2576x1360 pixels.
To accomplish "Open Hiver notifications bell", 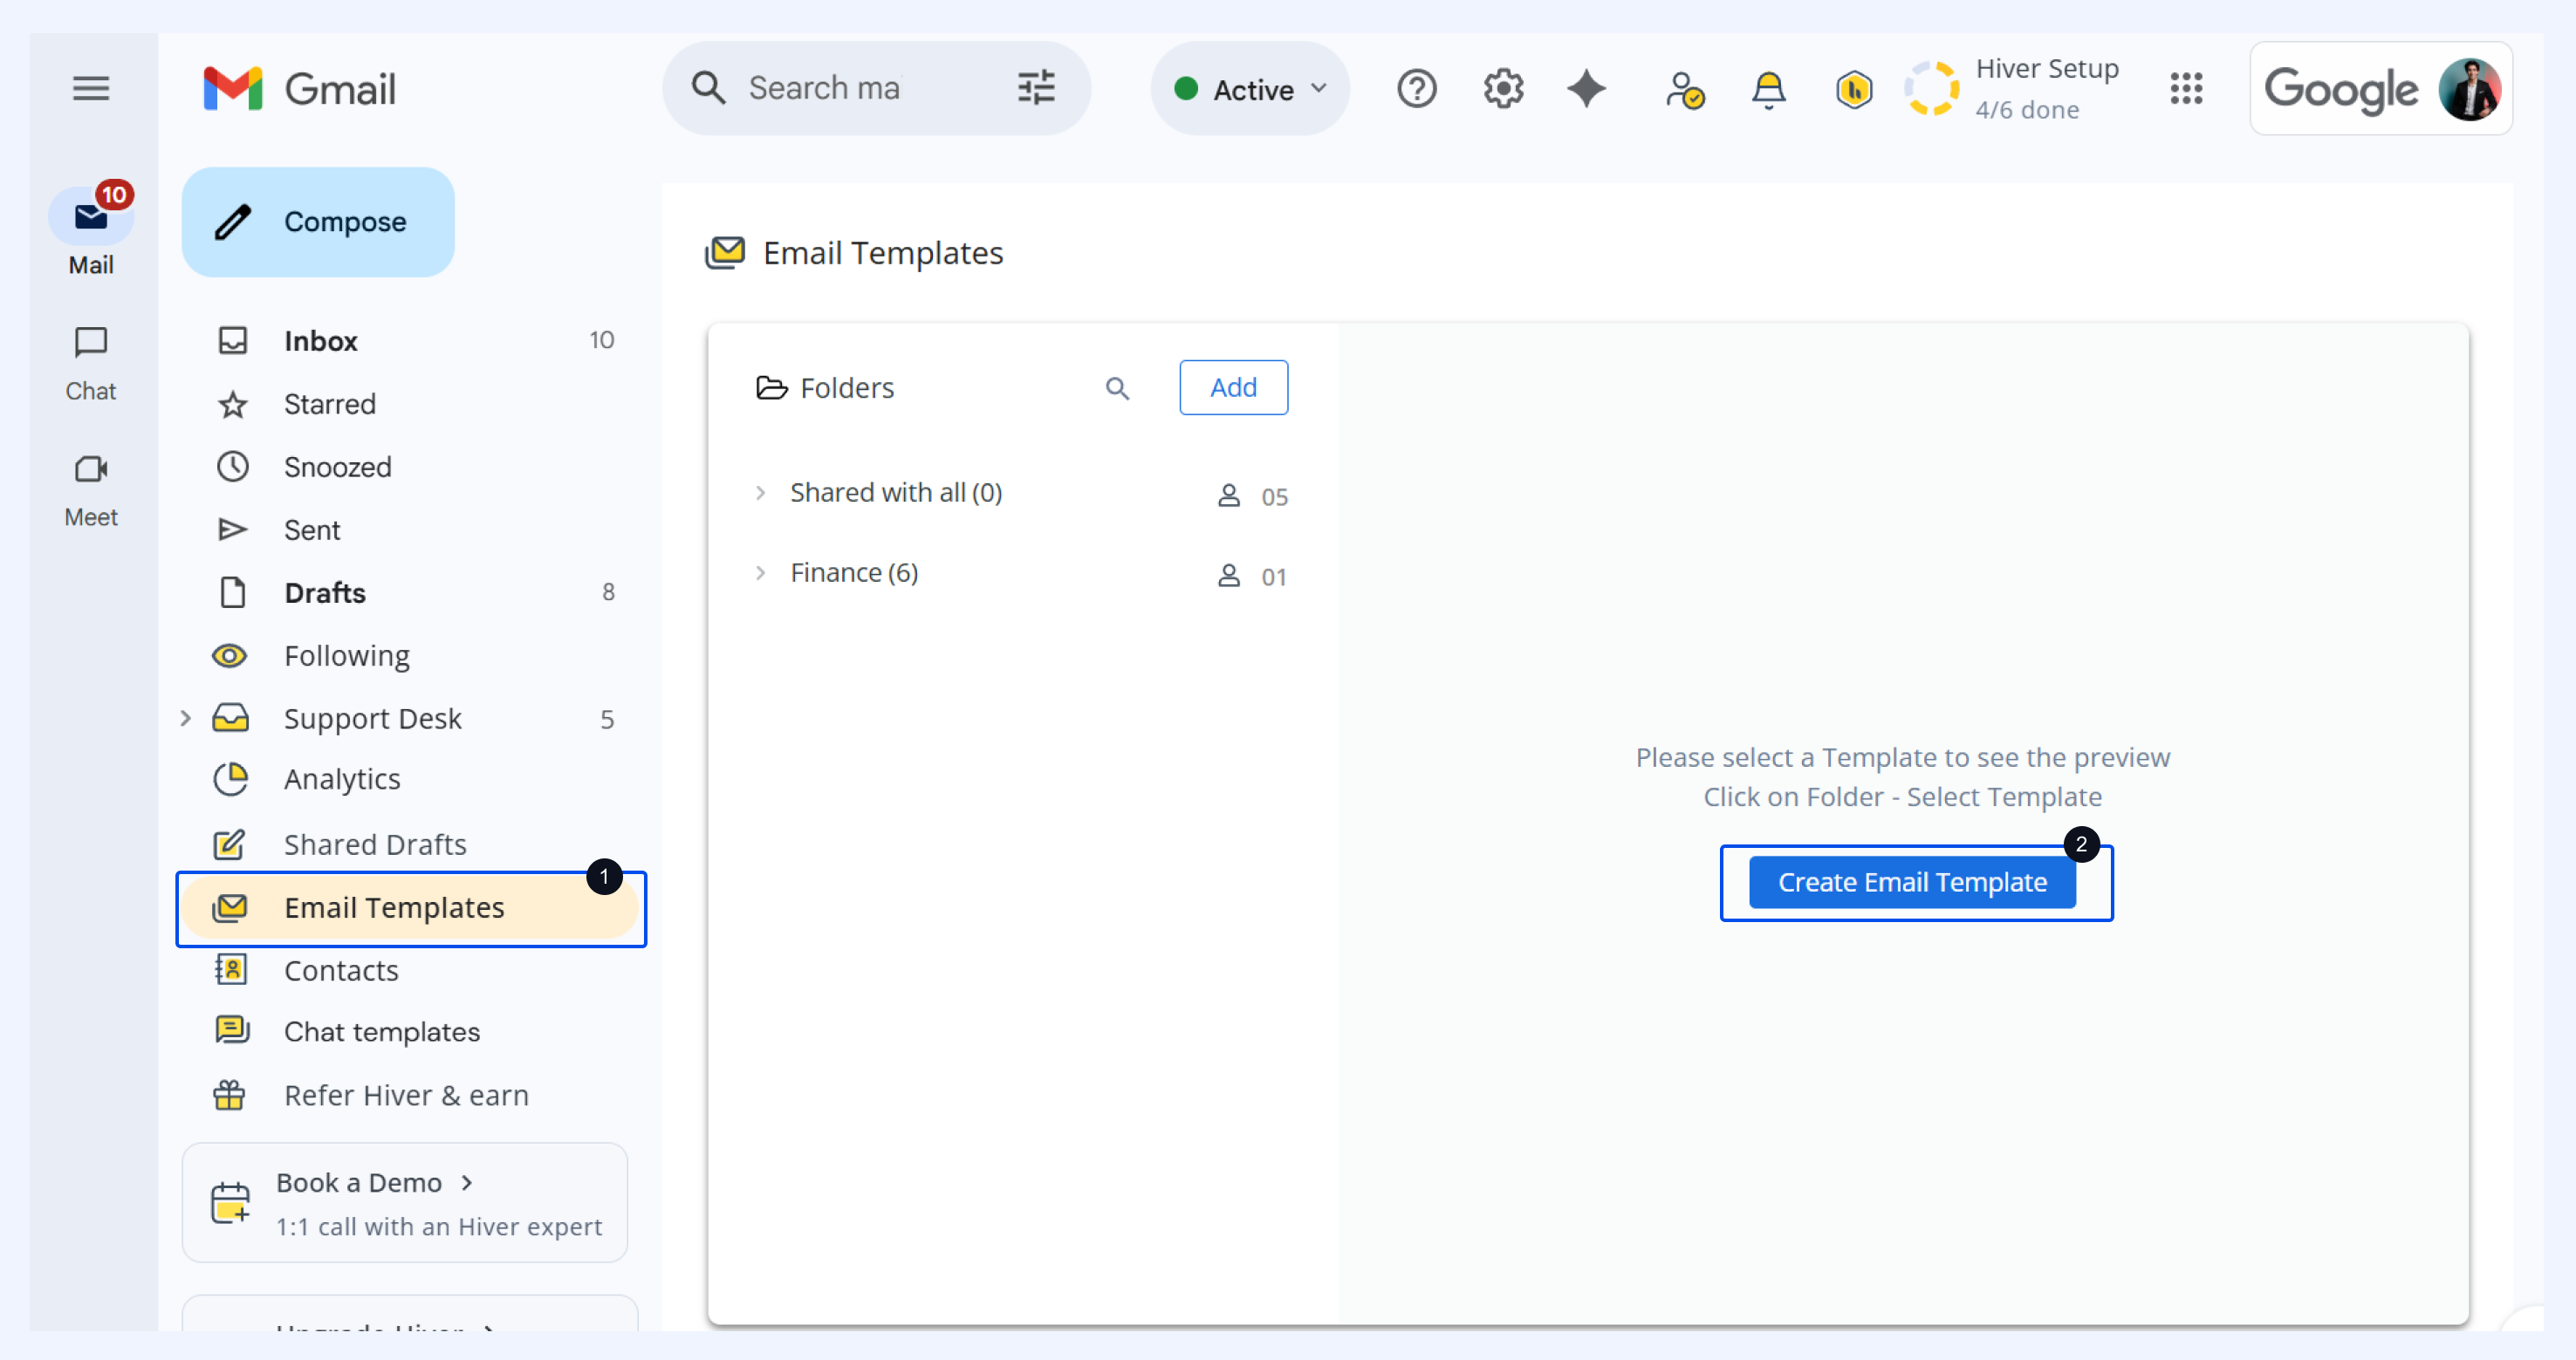I will [x=1768, y=89].
